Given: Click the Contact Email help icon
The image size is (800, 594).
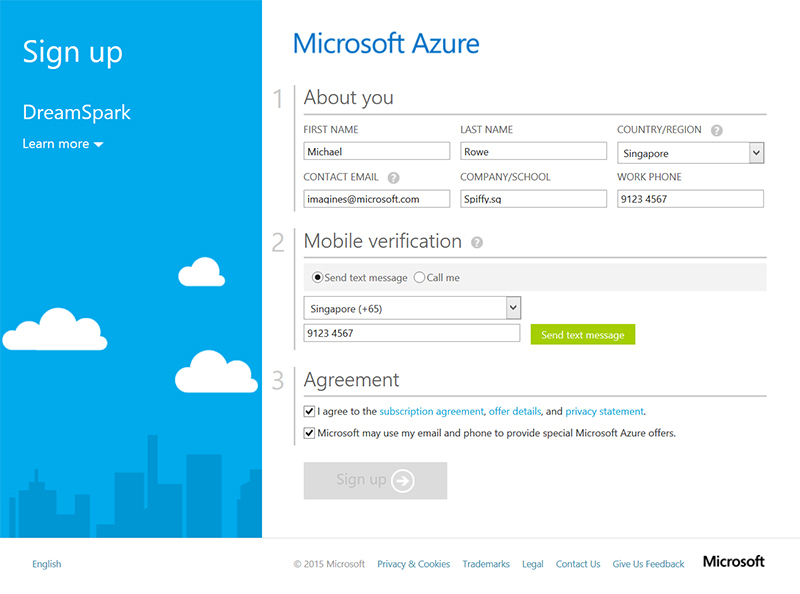Looking at the screenshot, I should 393,178.
